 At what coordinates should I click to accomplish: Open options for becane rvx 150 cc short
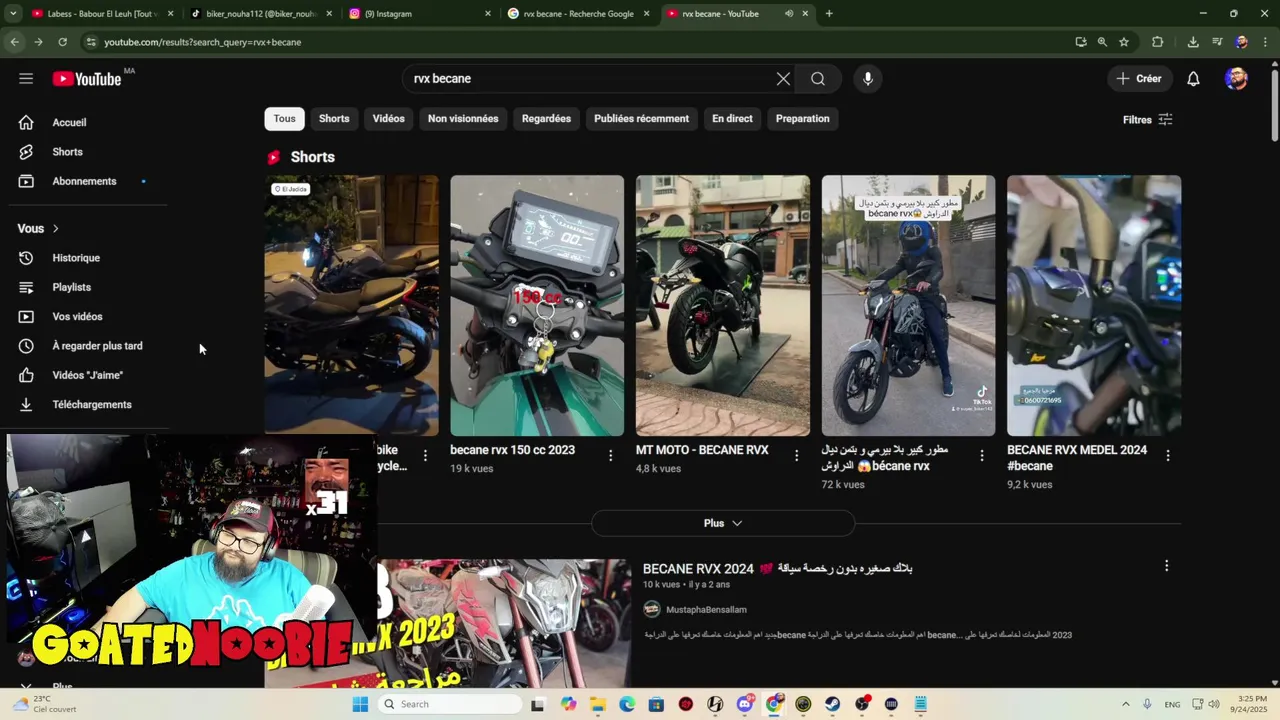tap(611, 455)
